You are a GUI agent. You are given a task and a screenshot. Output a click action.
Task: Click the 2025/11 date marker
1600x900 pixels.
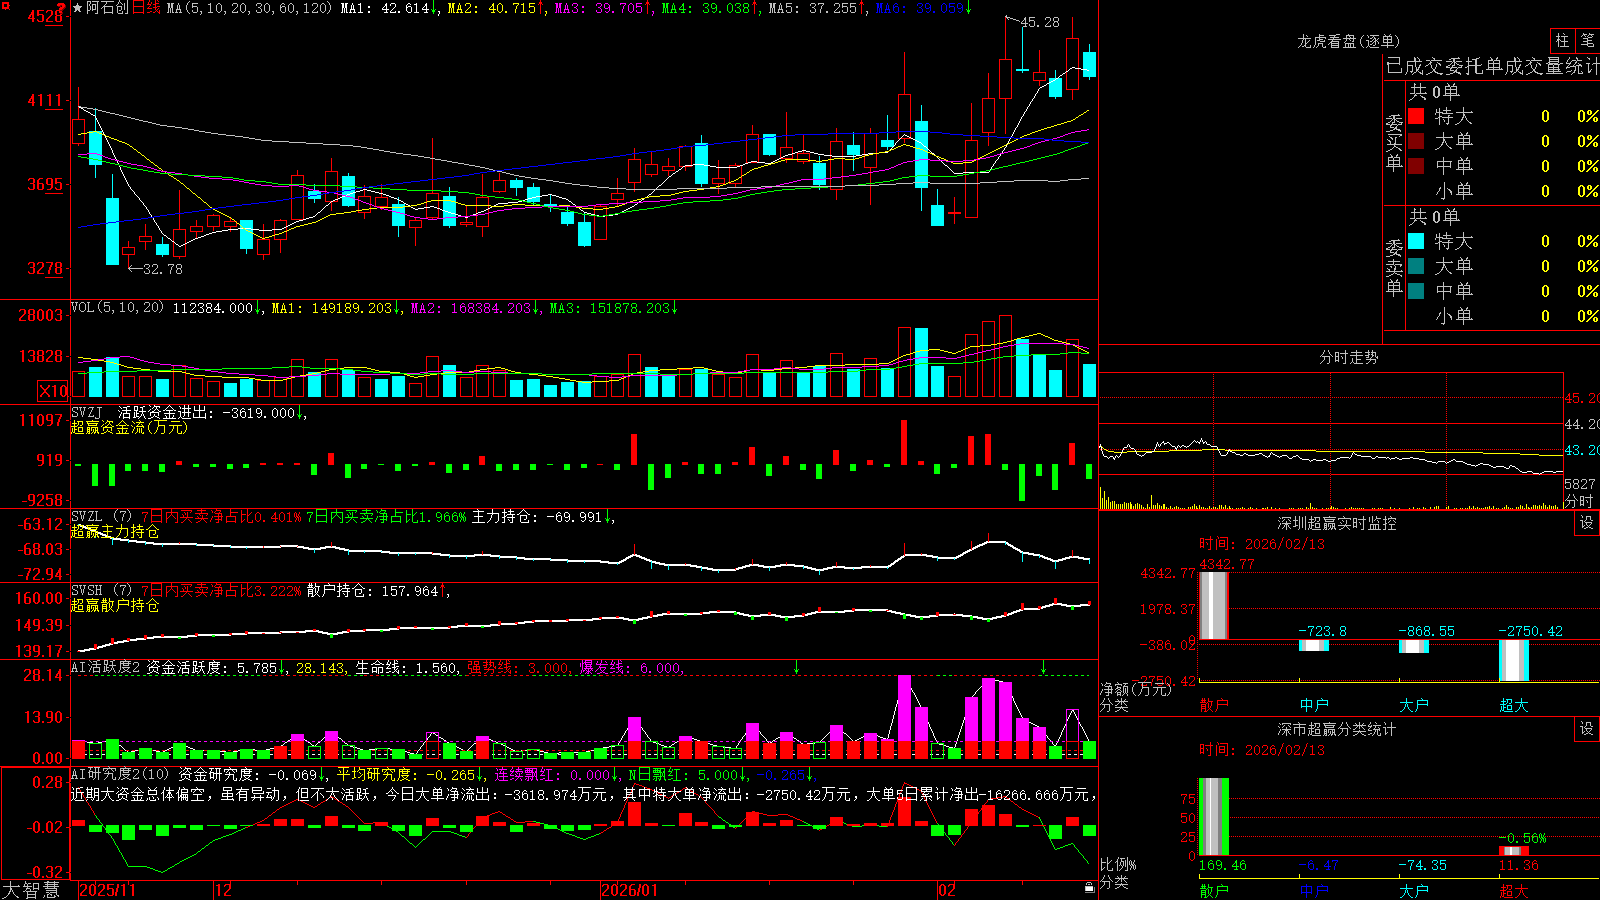click(x=107, y=890)
